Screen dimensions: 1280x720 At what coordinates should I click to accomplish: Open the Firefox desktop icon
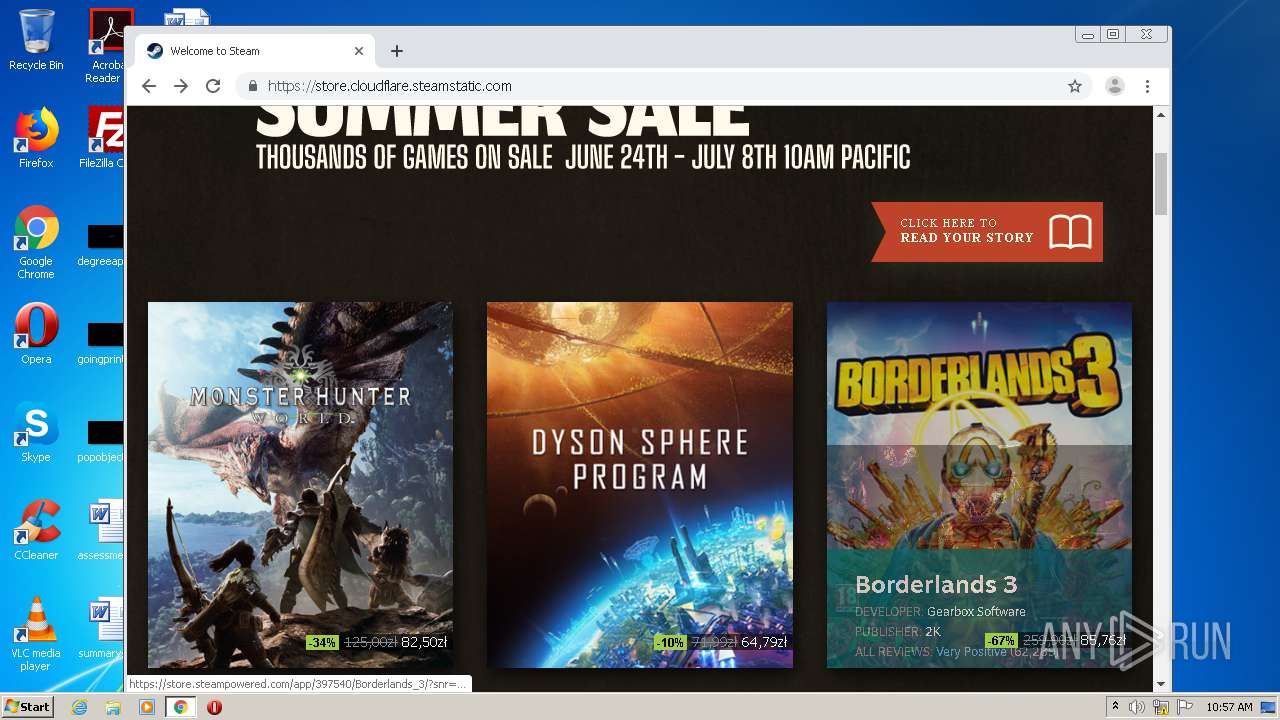pos(36,138)
